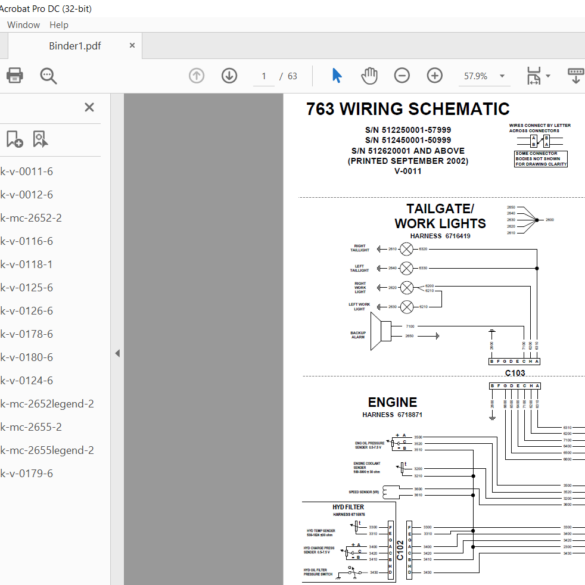Add a new bookmark icon
The height and width of the screenshot is (585, 585).
[x=15, y=139]
